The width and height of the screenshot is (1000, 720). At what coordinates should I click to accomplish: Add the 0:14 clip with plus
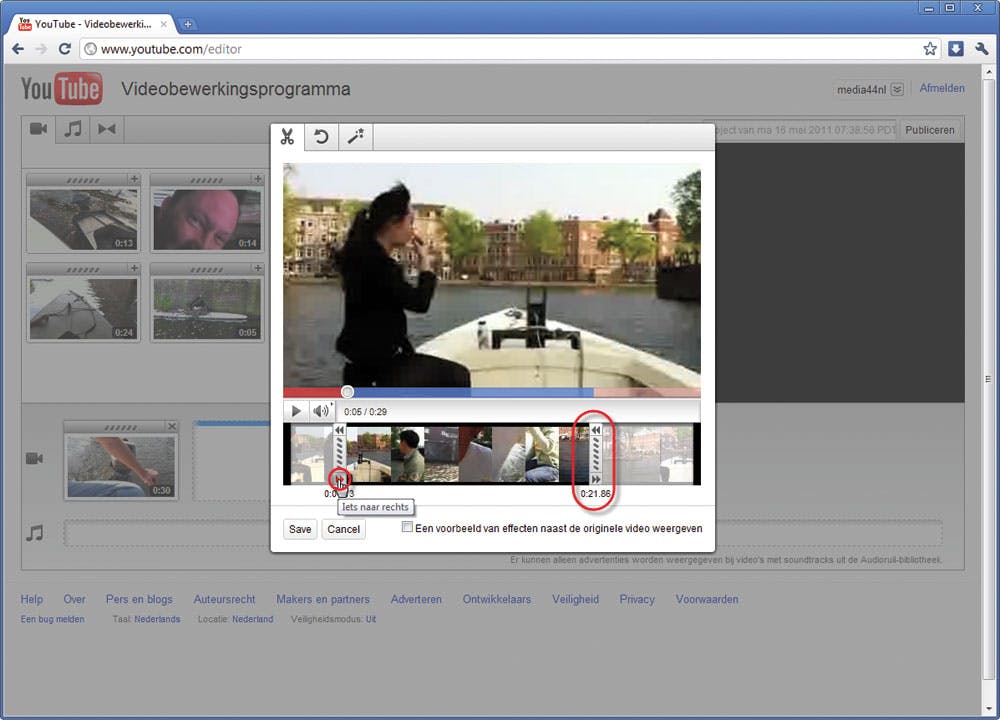(x=258, y=179)
